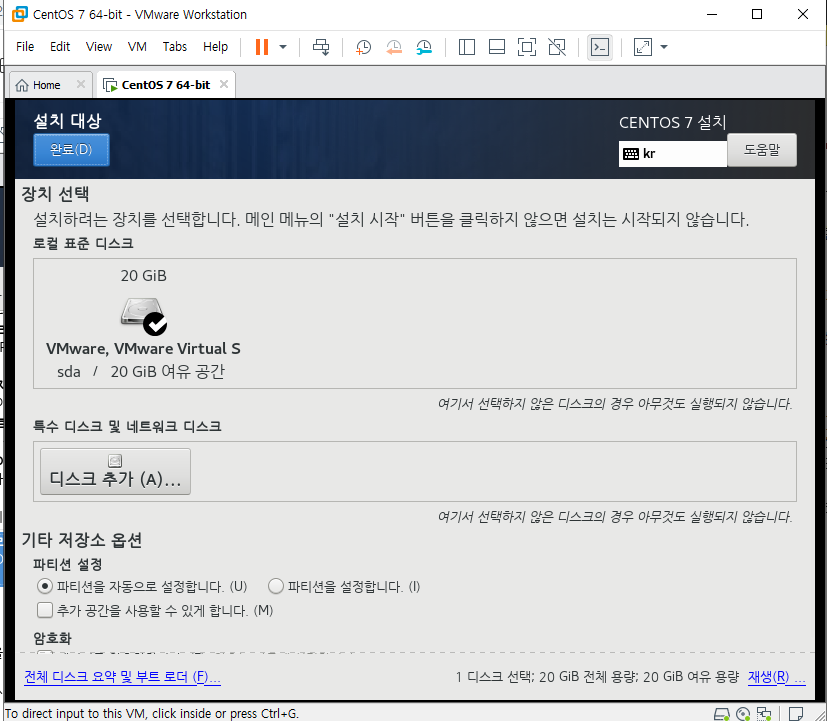Open the Tabs menu

(x=175, y=46)
